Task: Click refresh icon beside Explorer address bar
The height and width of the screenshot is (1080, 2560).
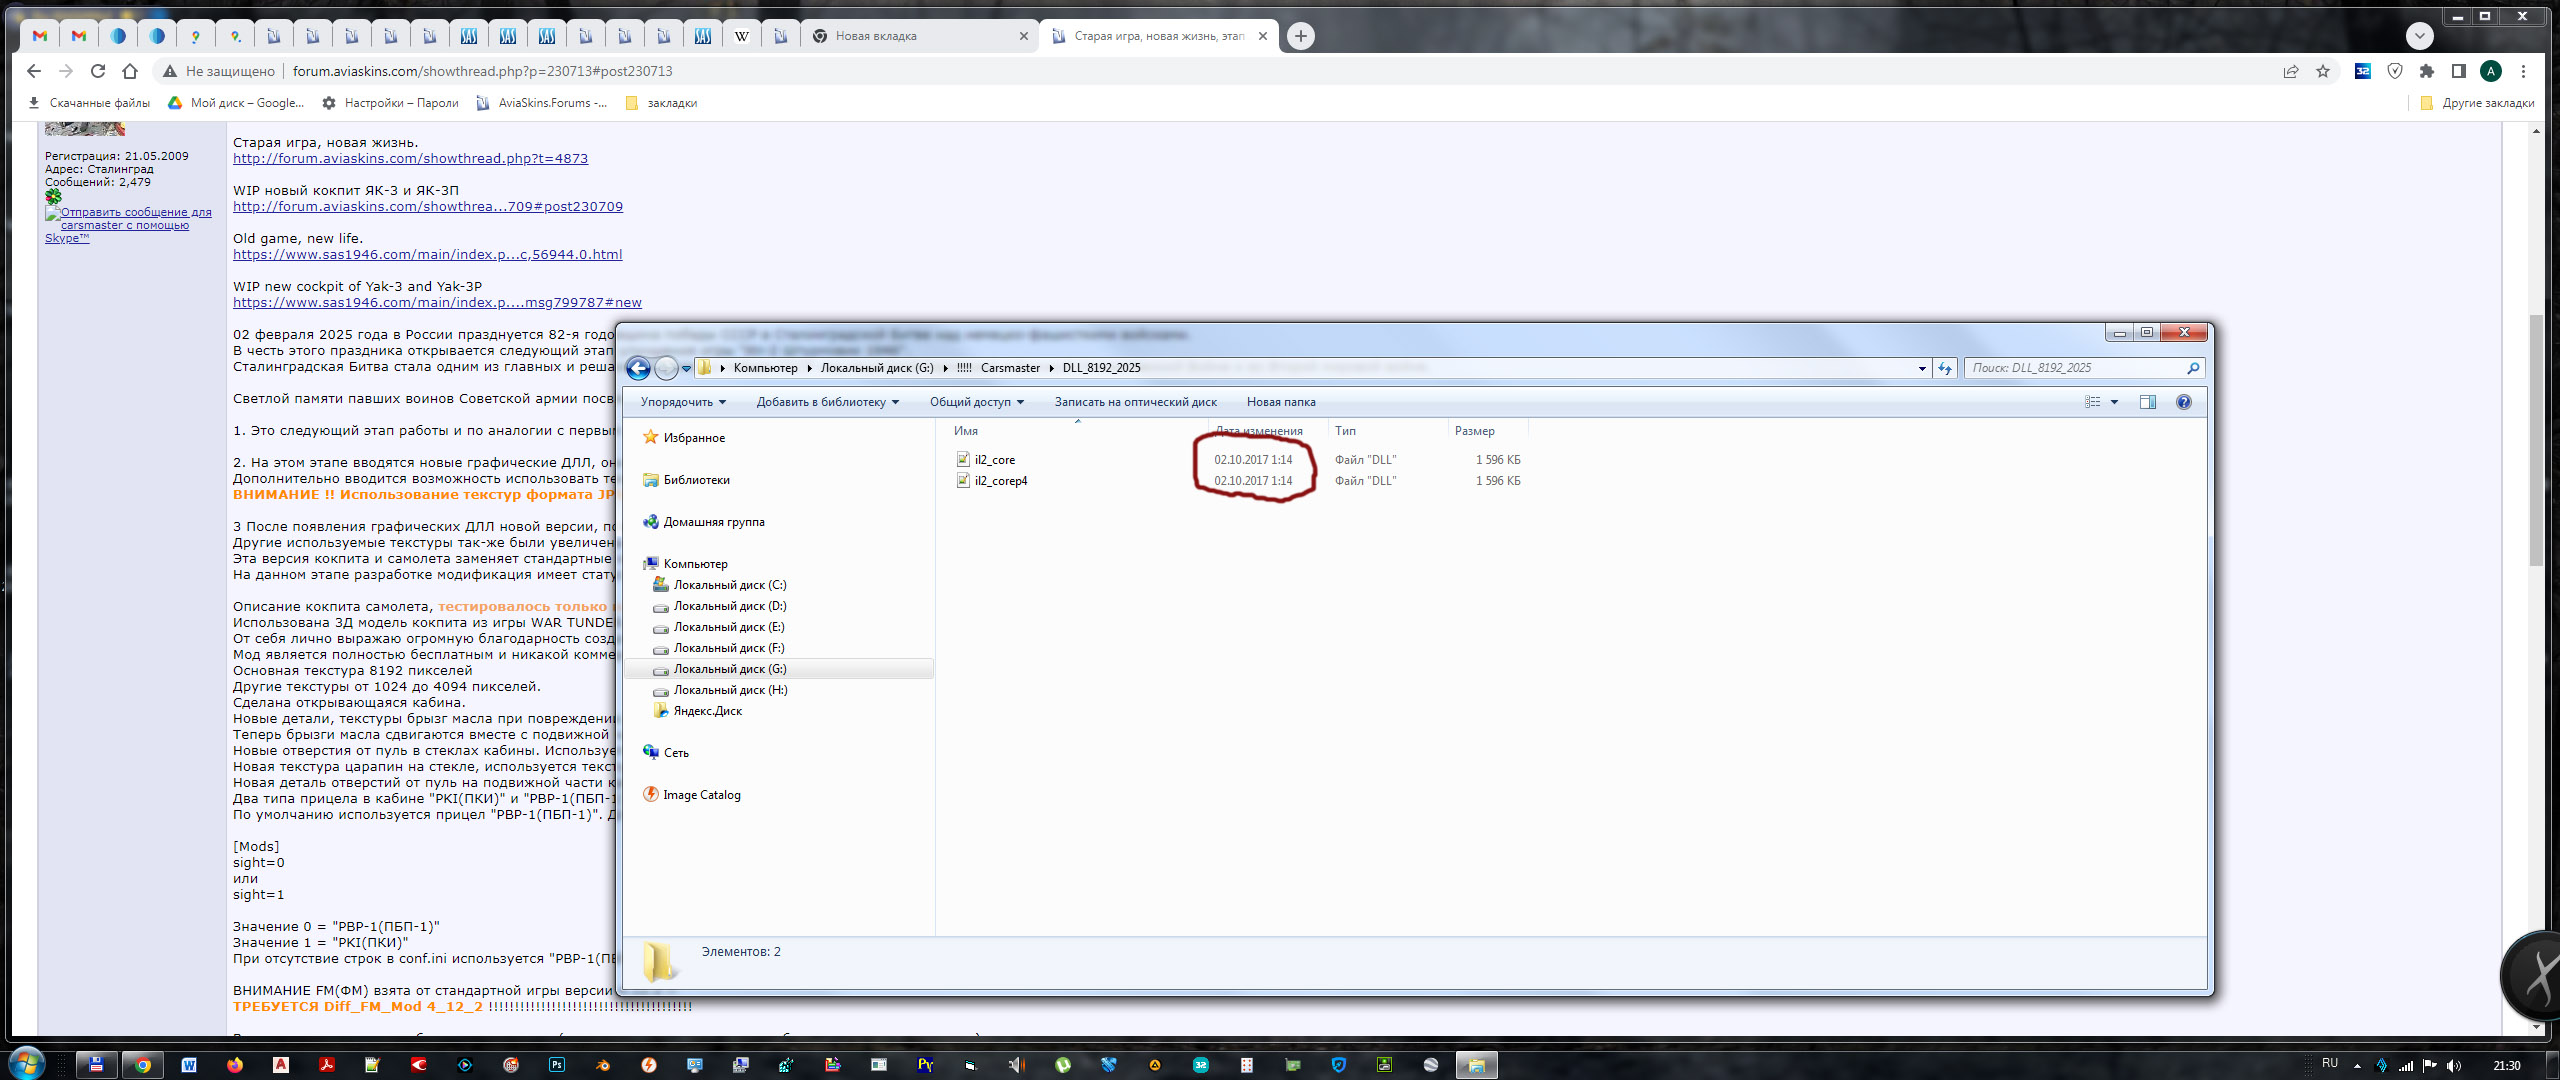Action: tap(1945, 368)
